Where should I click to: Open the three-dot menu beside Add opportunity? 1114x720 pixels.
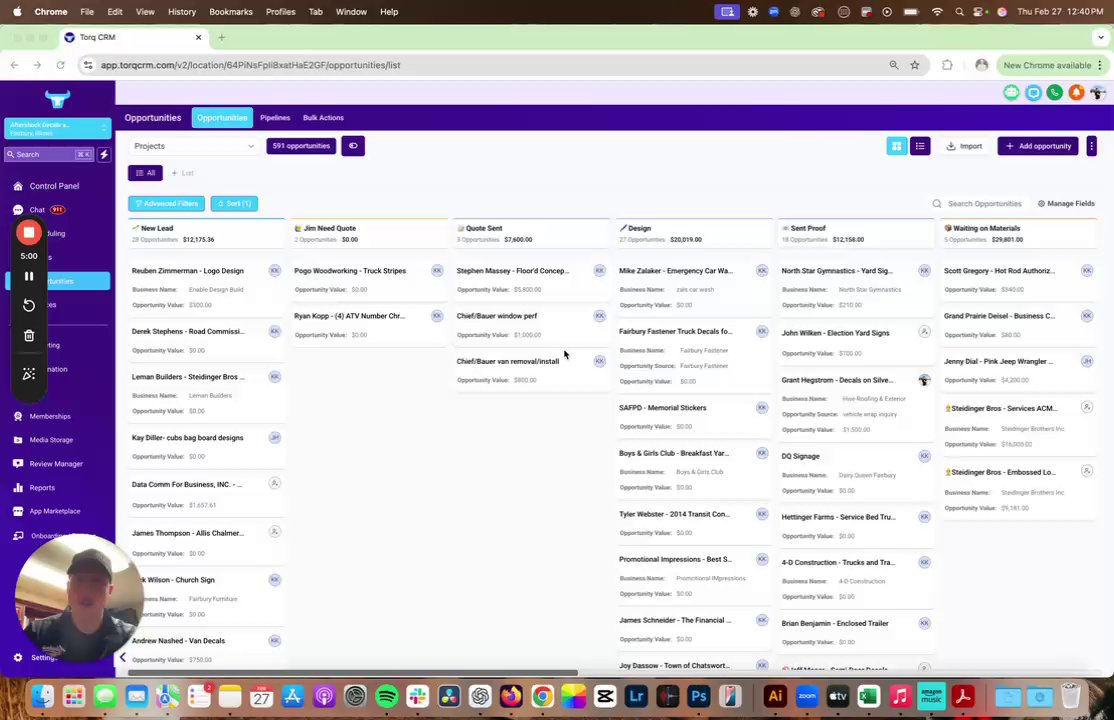coord(1091,146)
